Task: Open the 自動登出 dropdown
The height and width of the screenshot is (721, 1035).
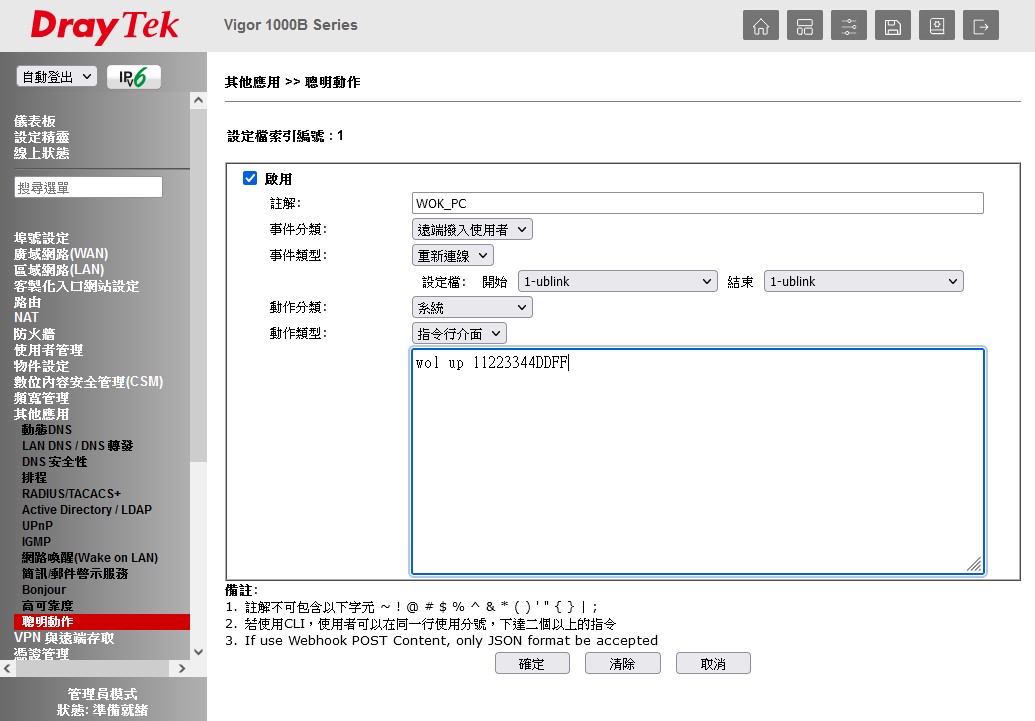Action: coord(56,77)
